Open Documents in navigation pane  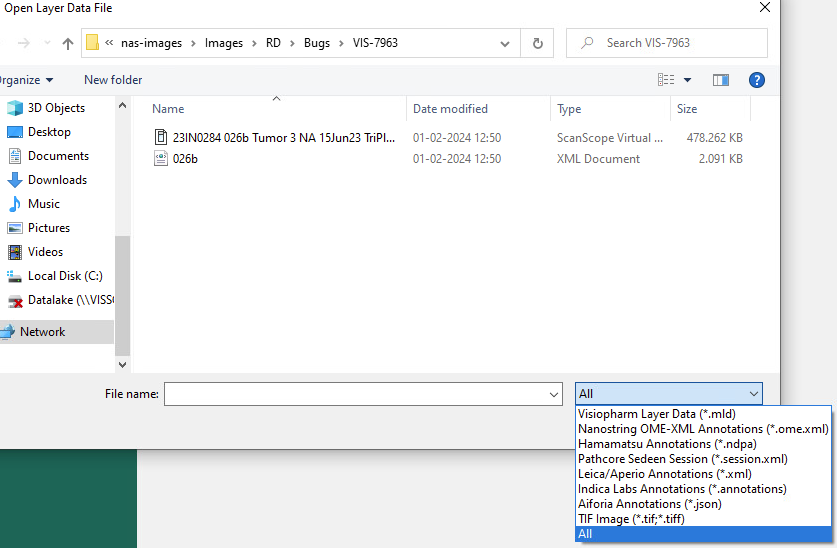pyautogui.click(x=58, y=156)
